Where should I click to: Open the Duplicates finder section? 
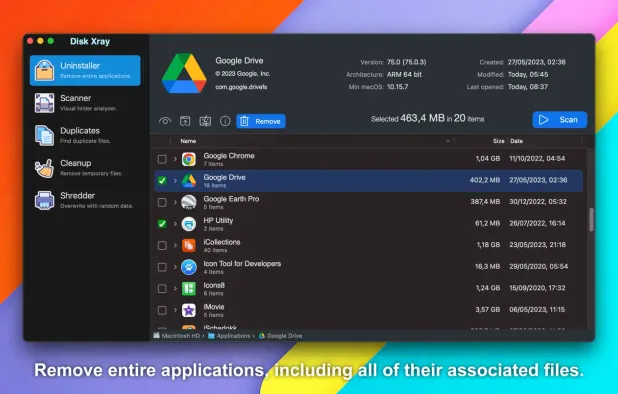(85, 135)
